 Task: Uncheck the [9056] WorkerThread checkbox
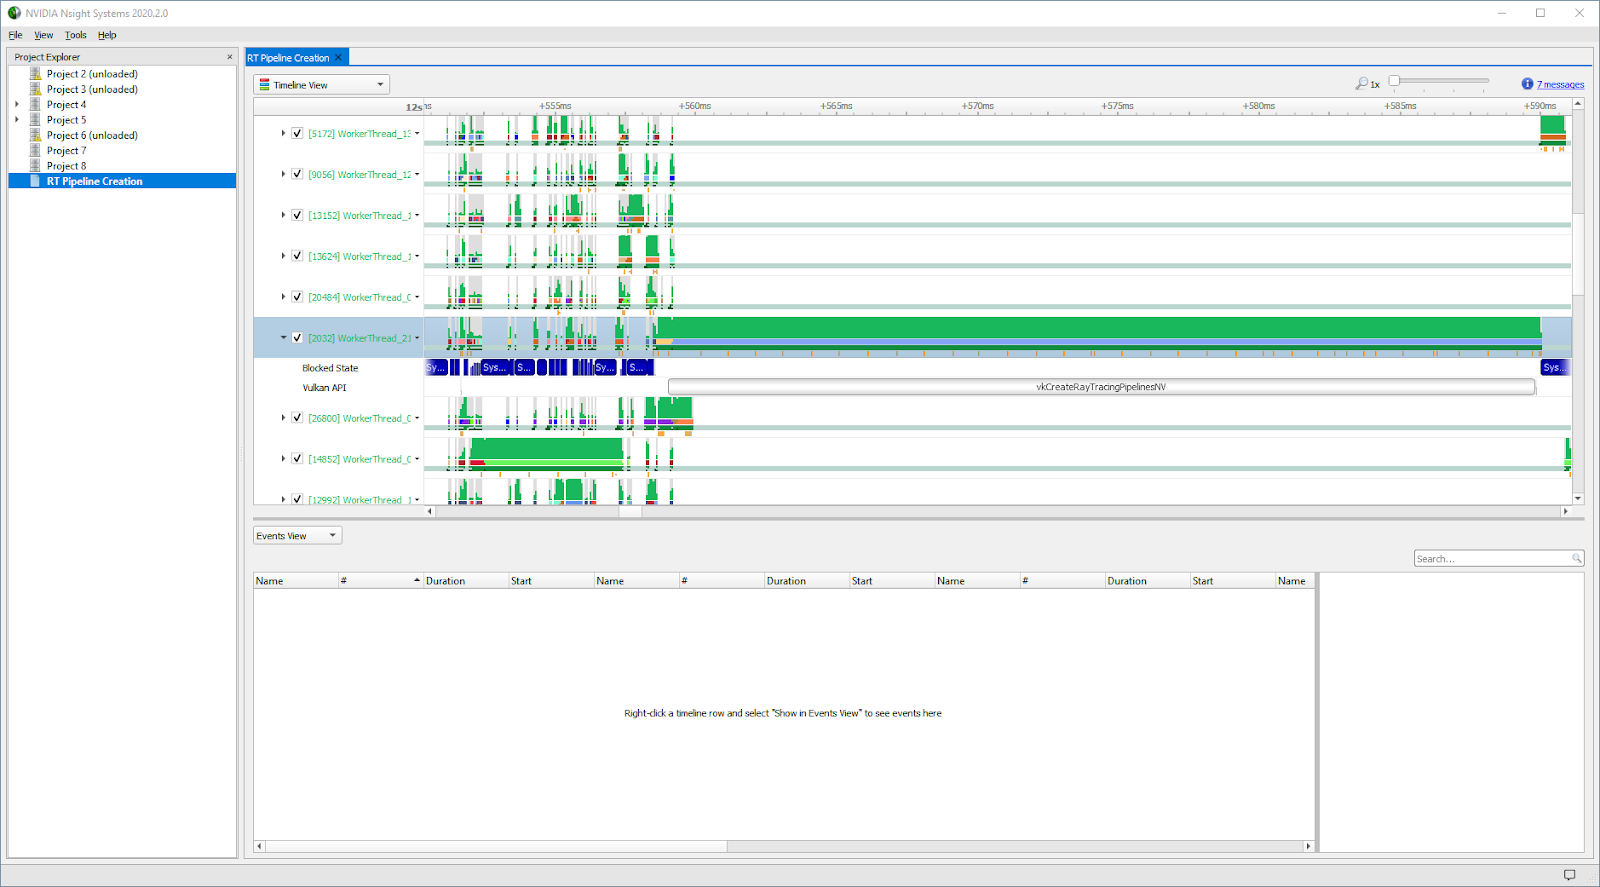(x=297, y=174)
